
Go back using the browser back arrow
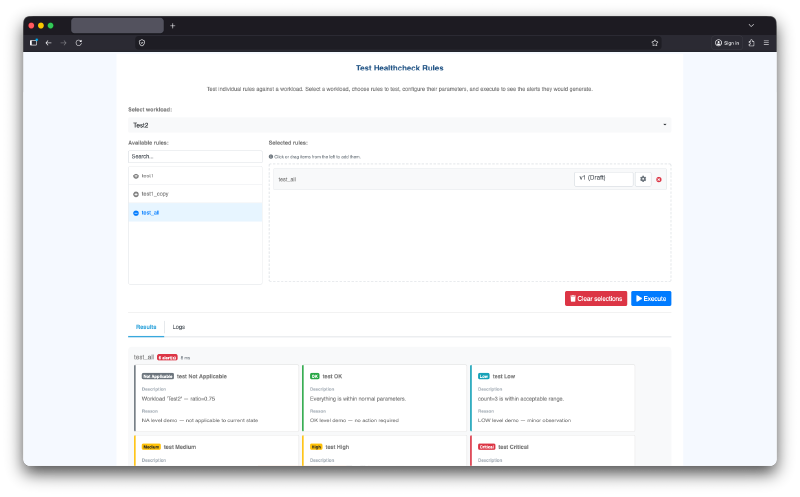(48, 43)
